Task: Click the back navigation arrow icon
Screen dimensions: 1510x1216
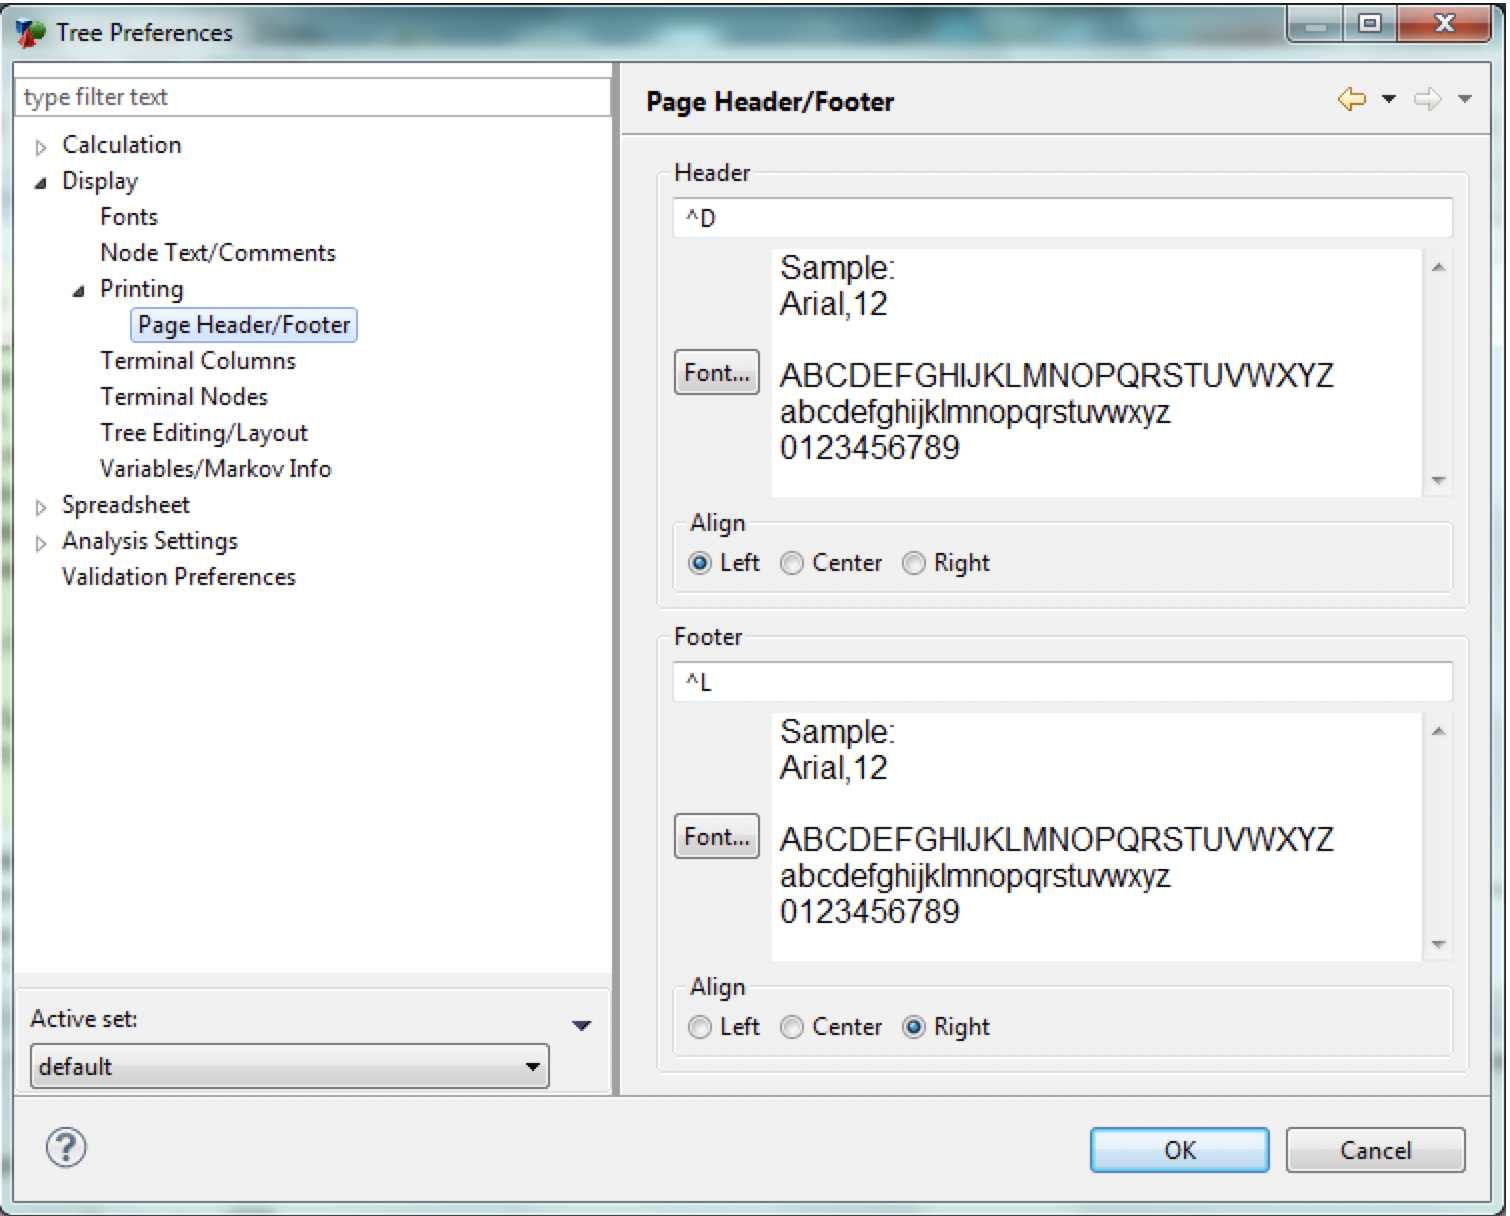Action: (1351, 99)
